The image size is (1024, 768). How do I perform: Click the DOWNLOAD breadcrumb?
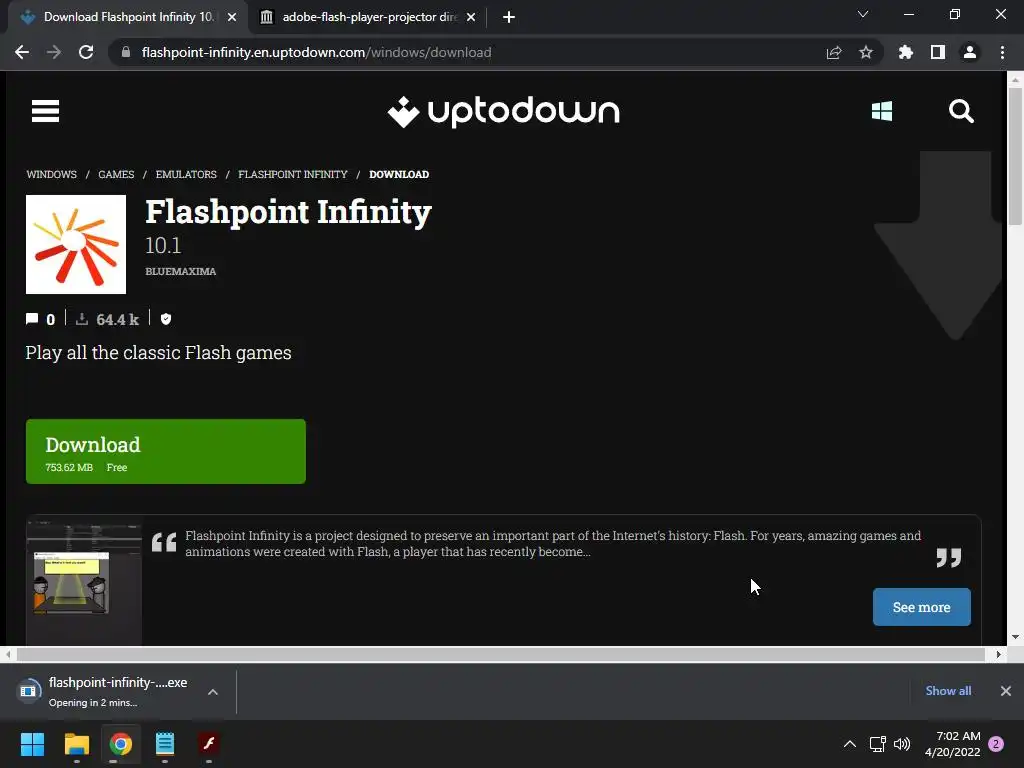pos(399,174)
